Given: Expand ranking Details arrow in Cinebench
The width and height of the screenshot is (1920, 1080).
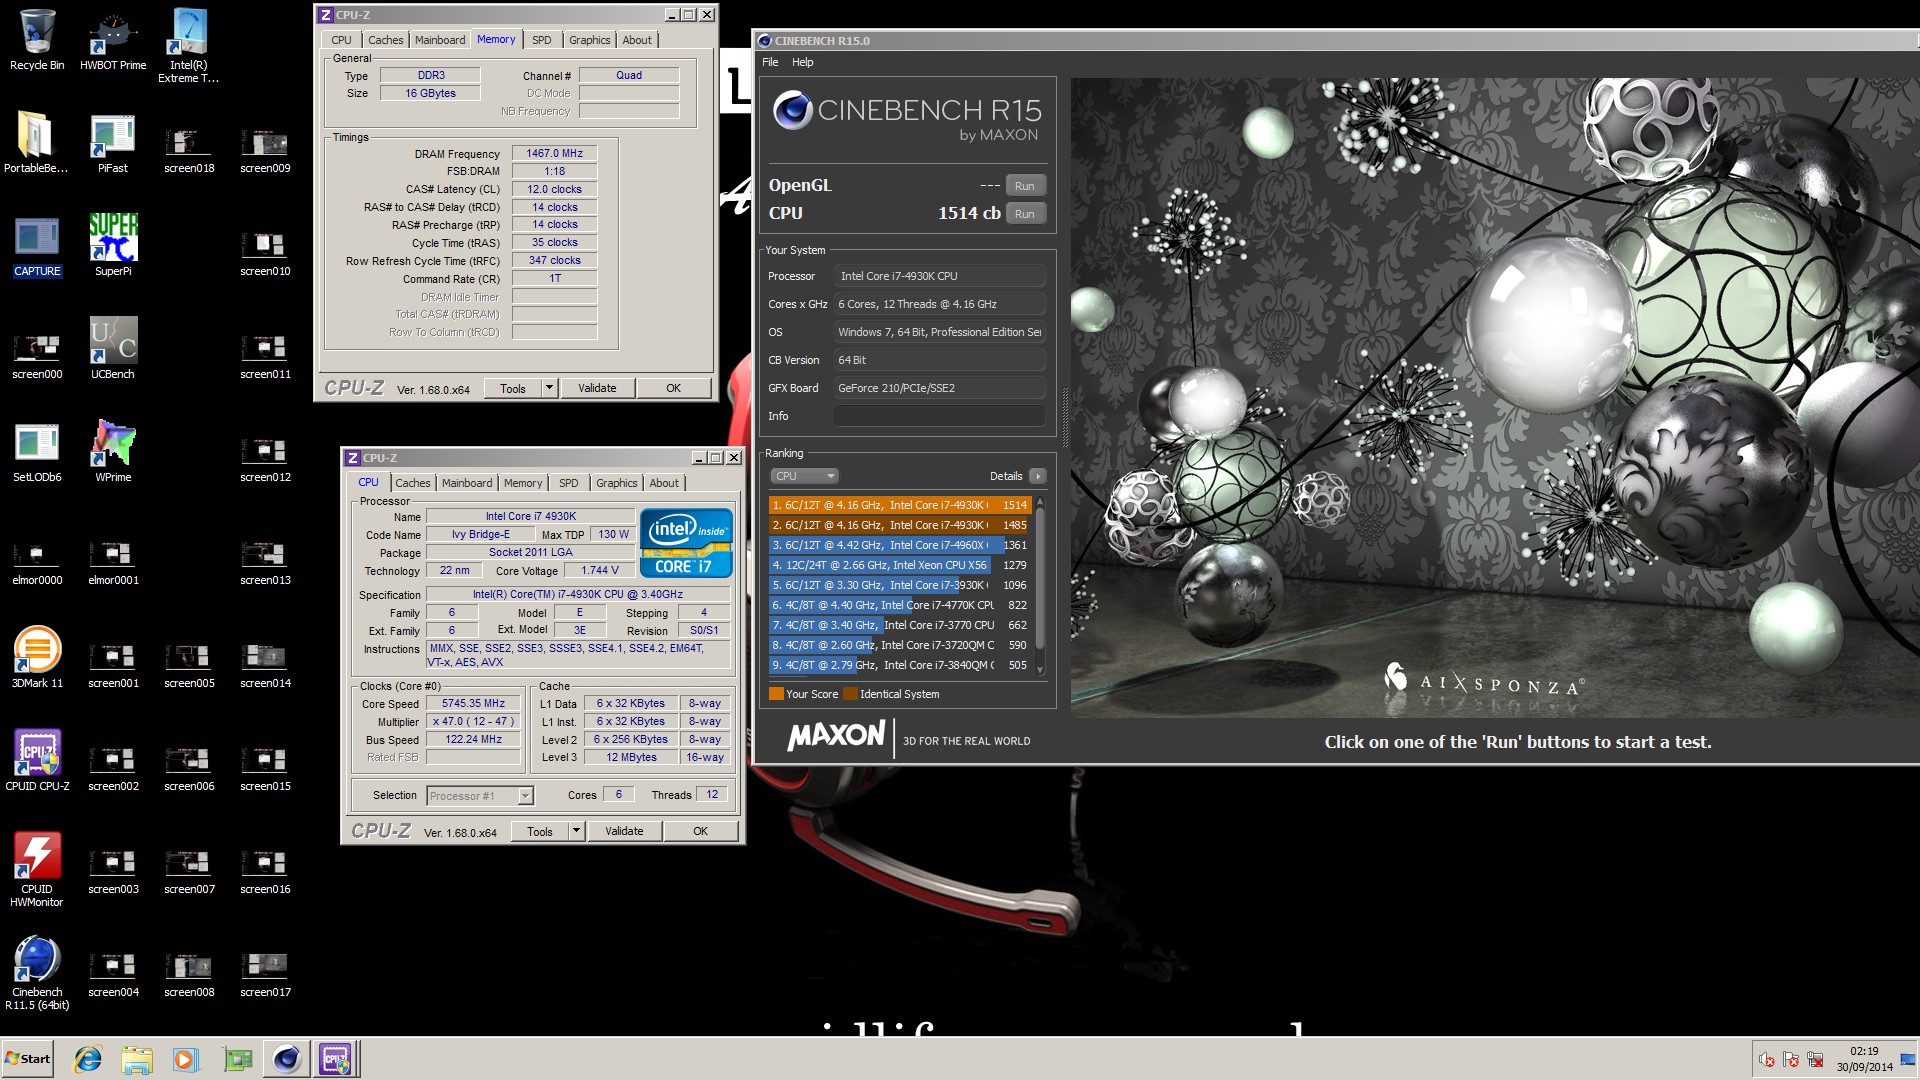Looking at the screenshot, I should tap(1037, 476).
